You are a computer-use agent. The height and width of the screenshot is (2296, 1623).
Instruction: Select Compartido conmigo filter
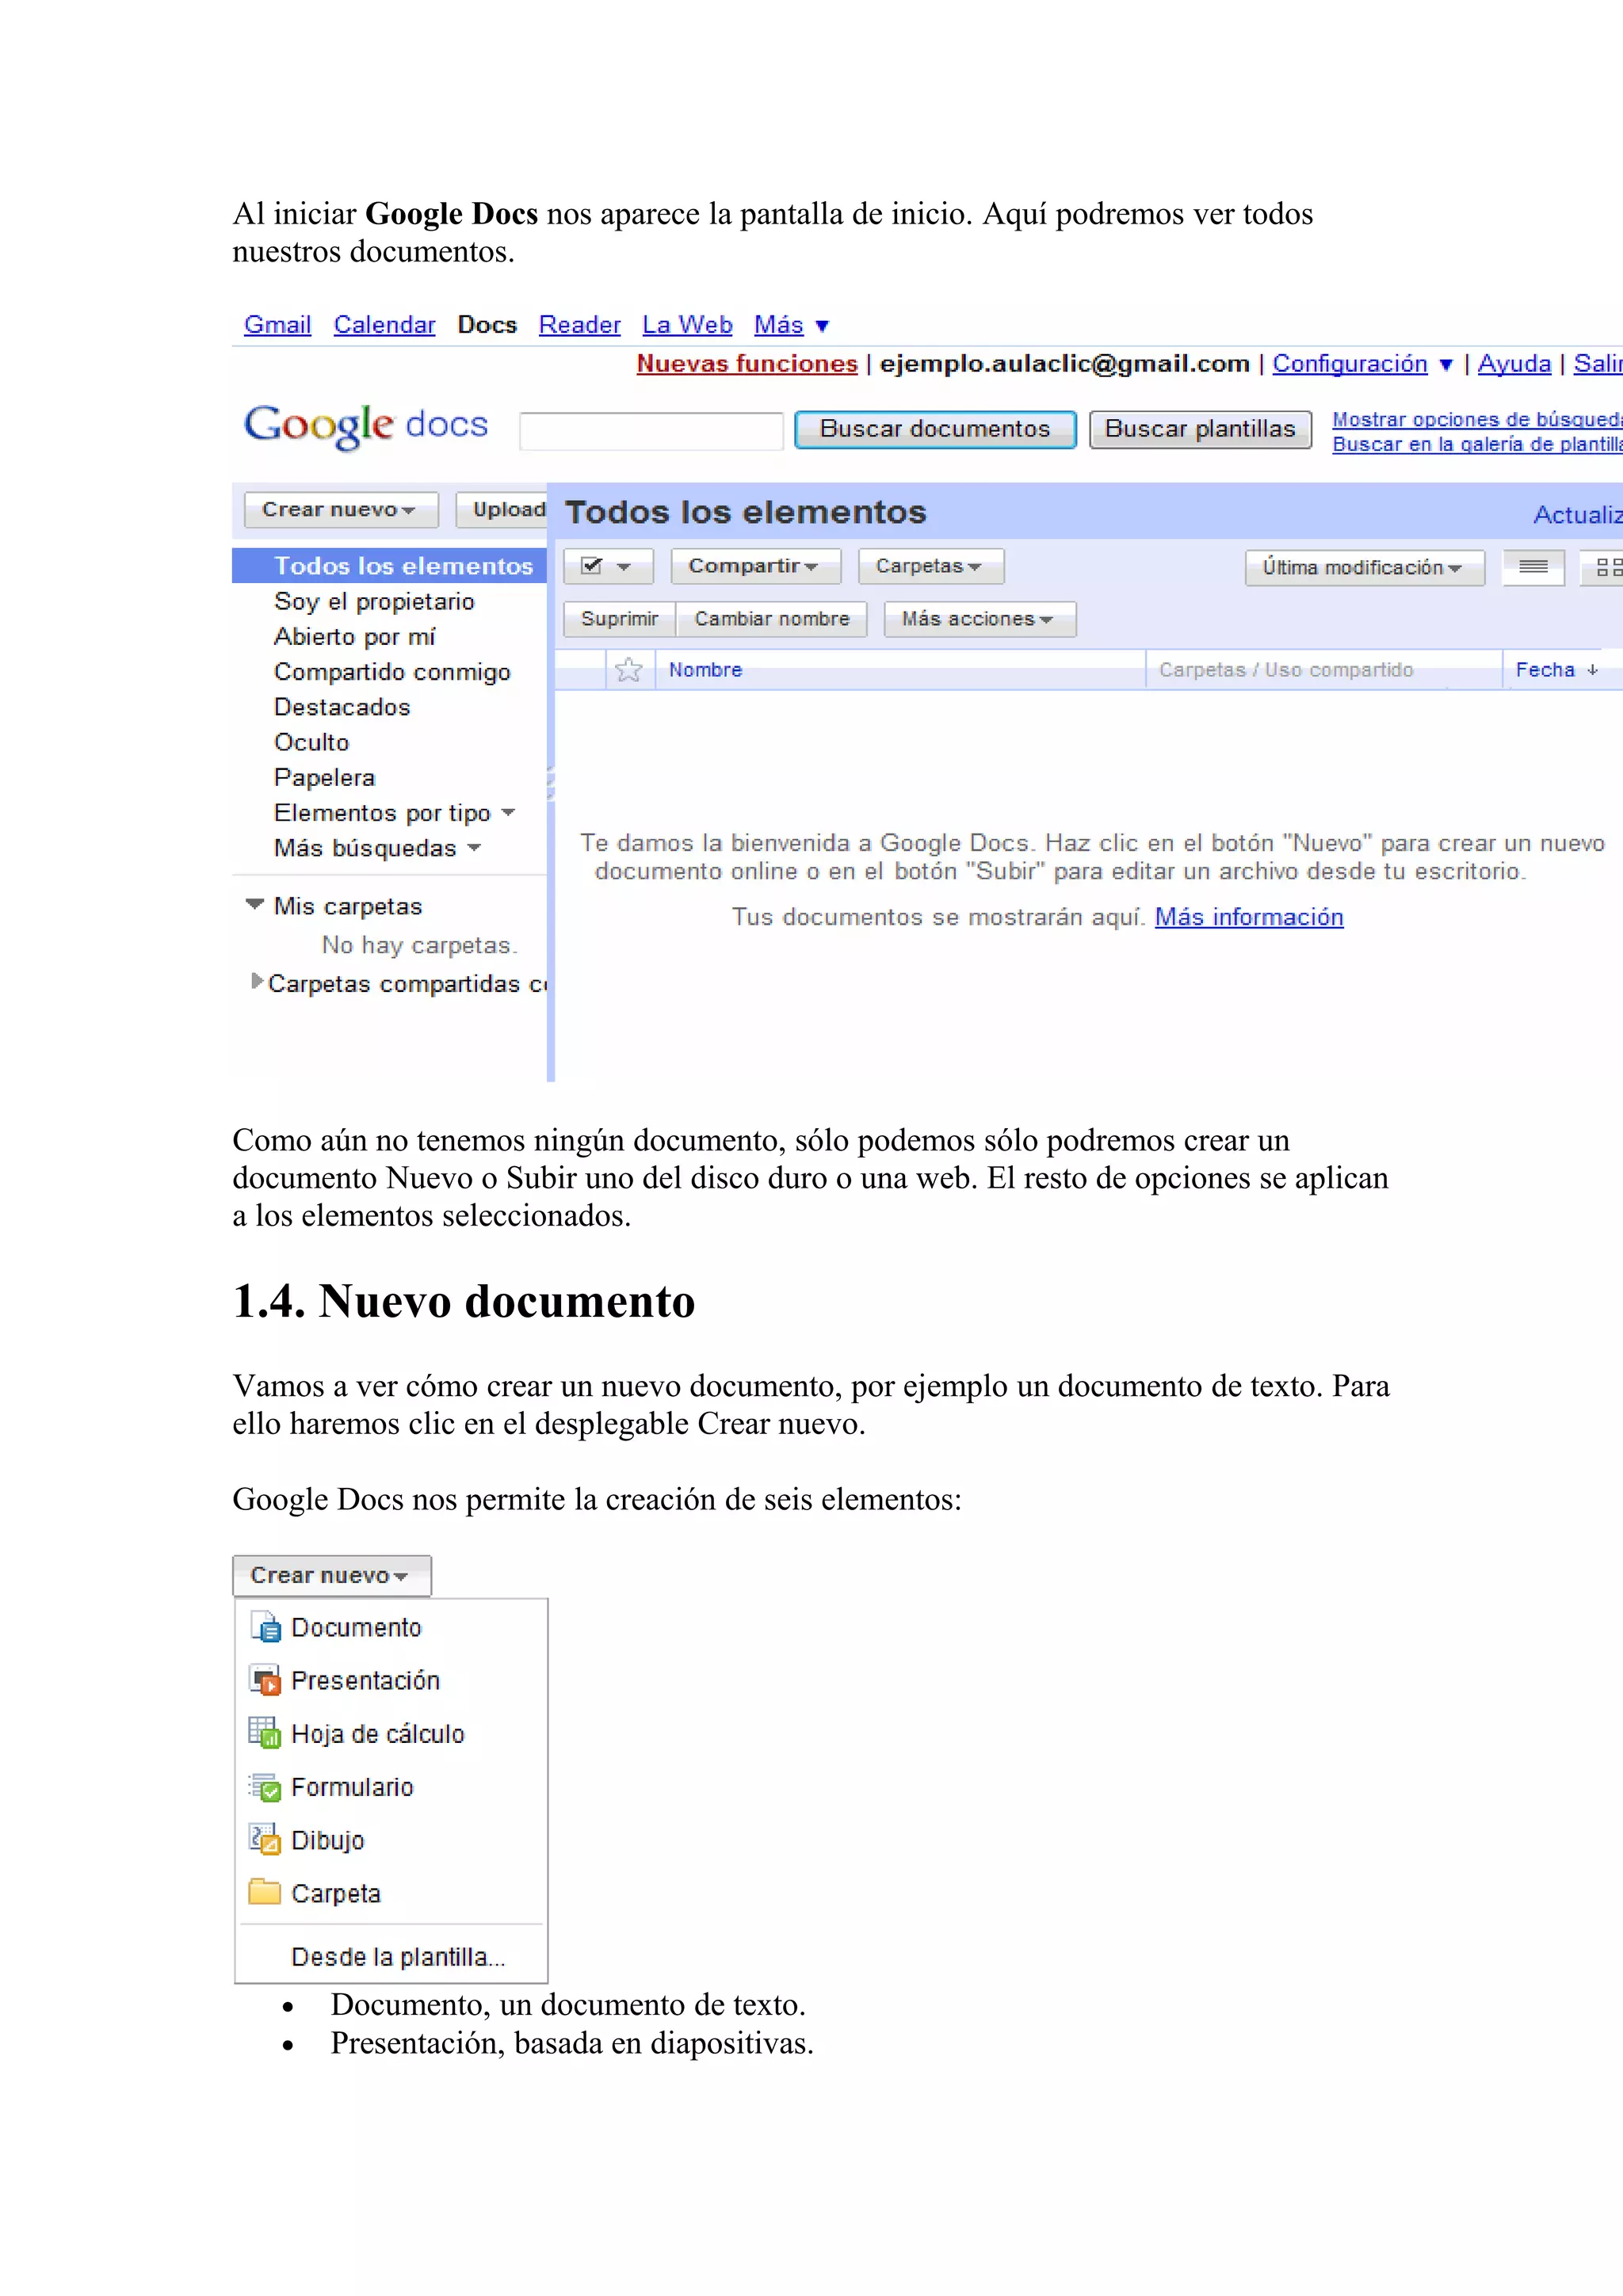coord(392,671)
